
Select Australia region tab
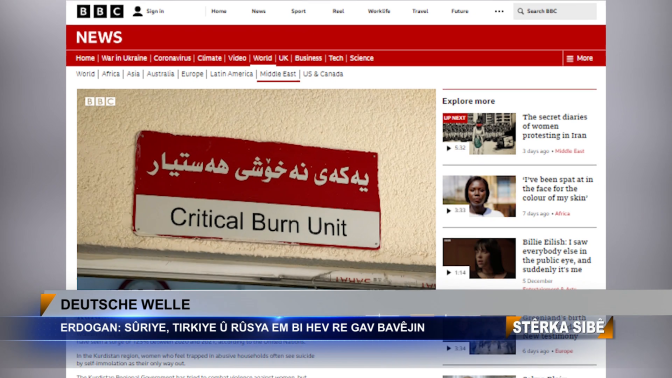(160, 74)
